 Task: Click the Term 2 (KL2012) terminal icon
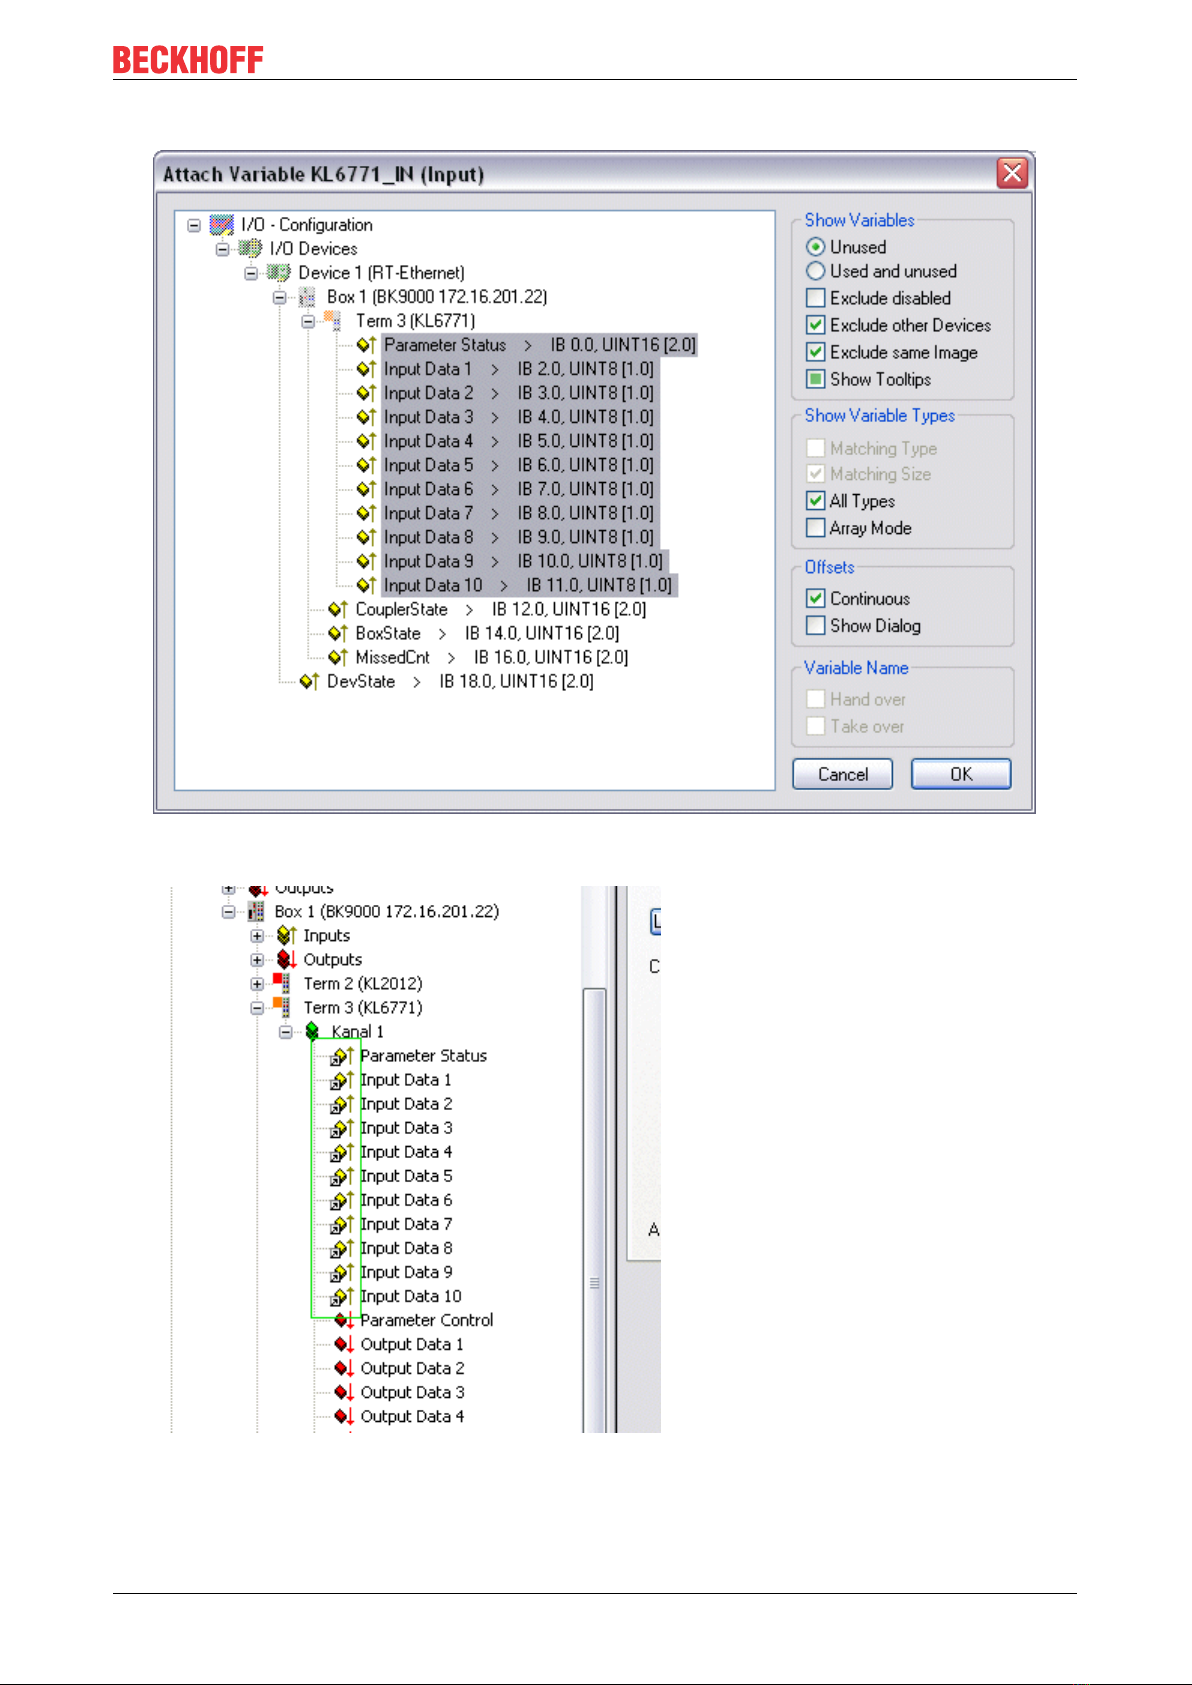tap(282, 983)
